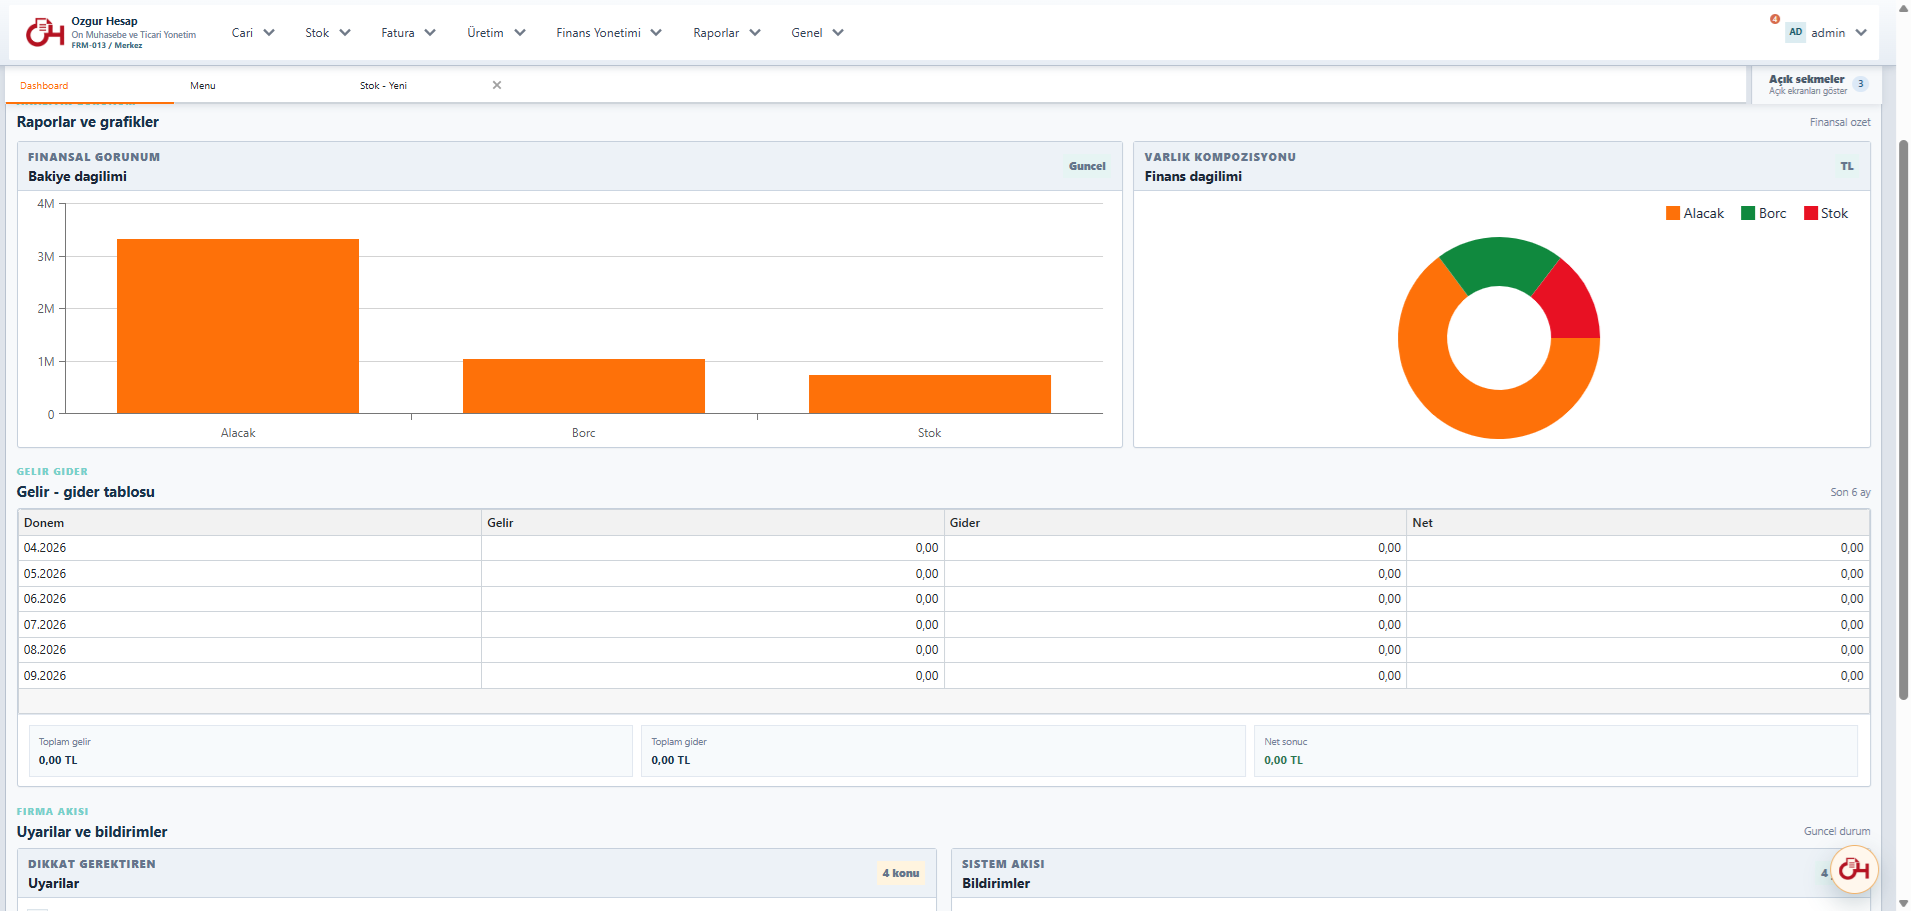Screen dimensions: 1911x913
Task: Click the Guncel label in Bakiye dagilimi
Action: pyautogui.click(x=1087, y=166)
